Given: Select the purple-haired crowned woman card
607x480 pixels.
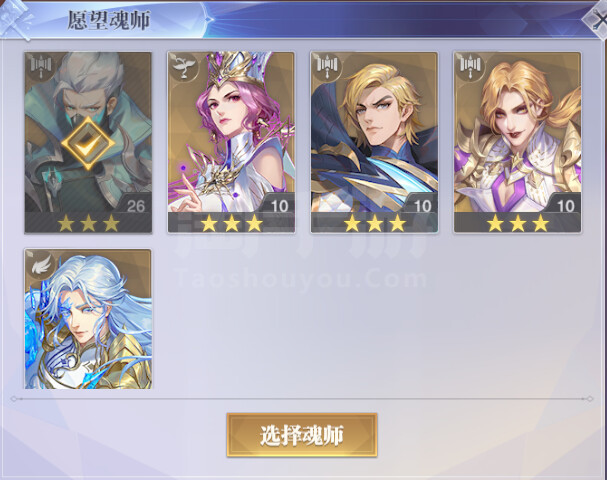Looking at the screenshot, I should (231, 142).
